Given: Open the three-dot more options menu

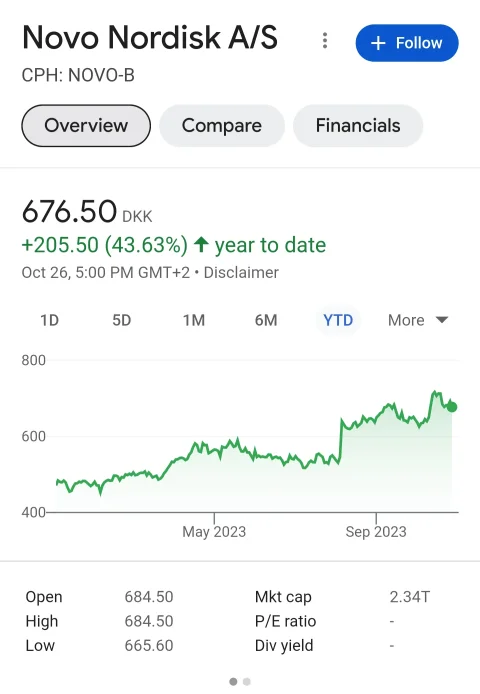Looking at the screenshot, I should click(325, 41).
